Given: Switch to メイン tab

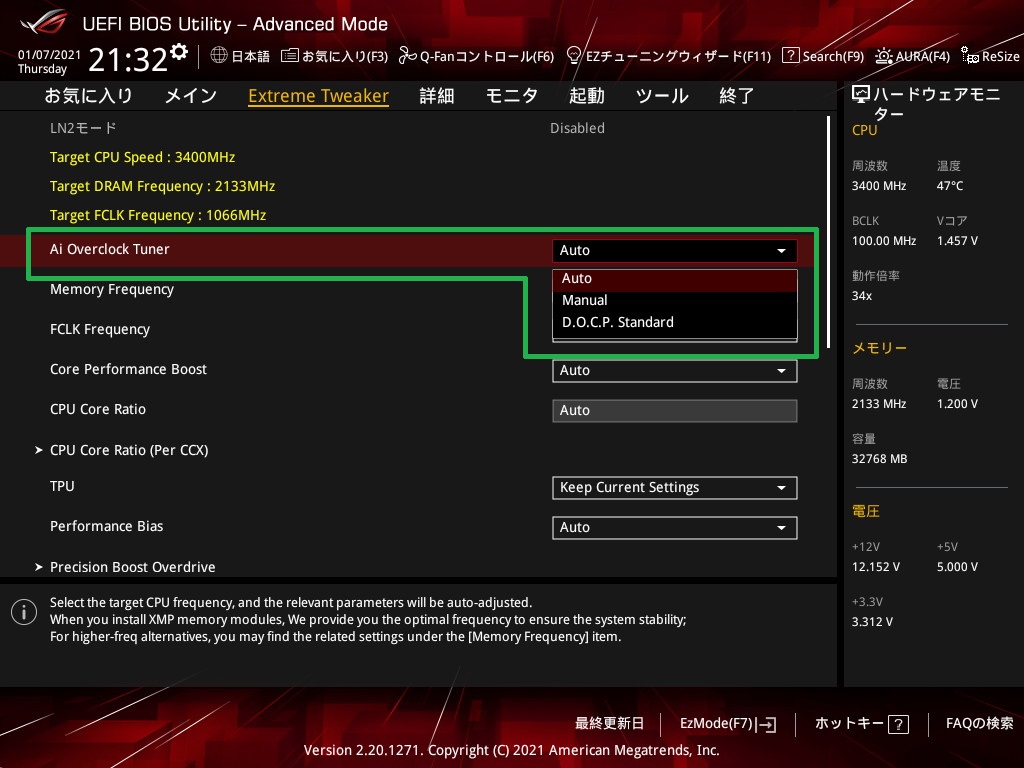Looking at the screenshot, I should coord(191,96).
